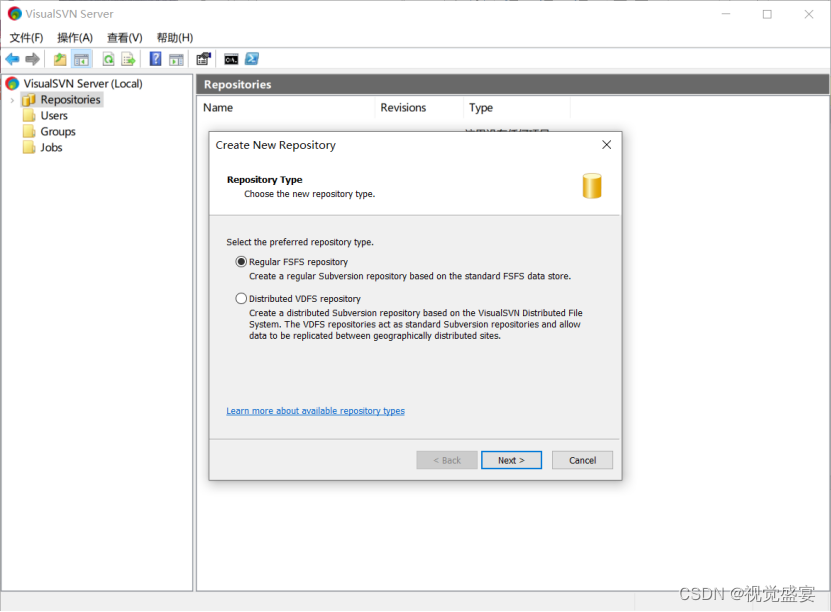Minimize the VisualSVN Server window
The image size is (831, 612).
pyautogui.click(x=726, y=14)
